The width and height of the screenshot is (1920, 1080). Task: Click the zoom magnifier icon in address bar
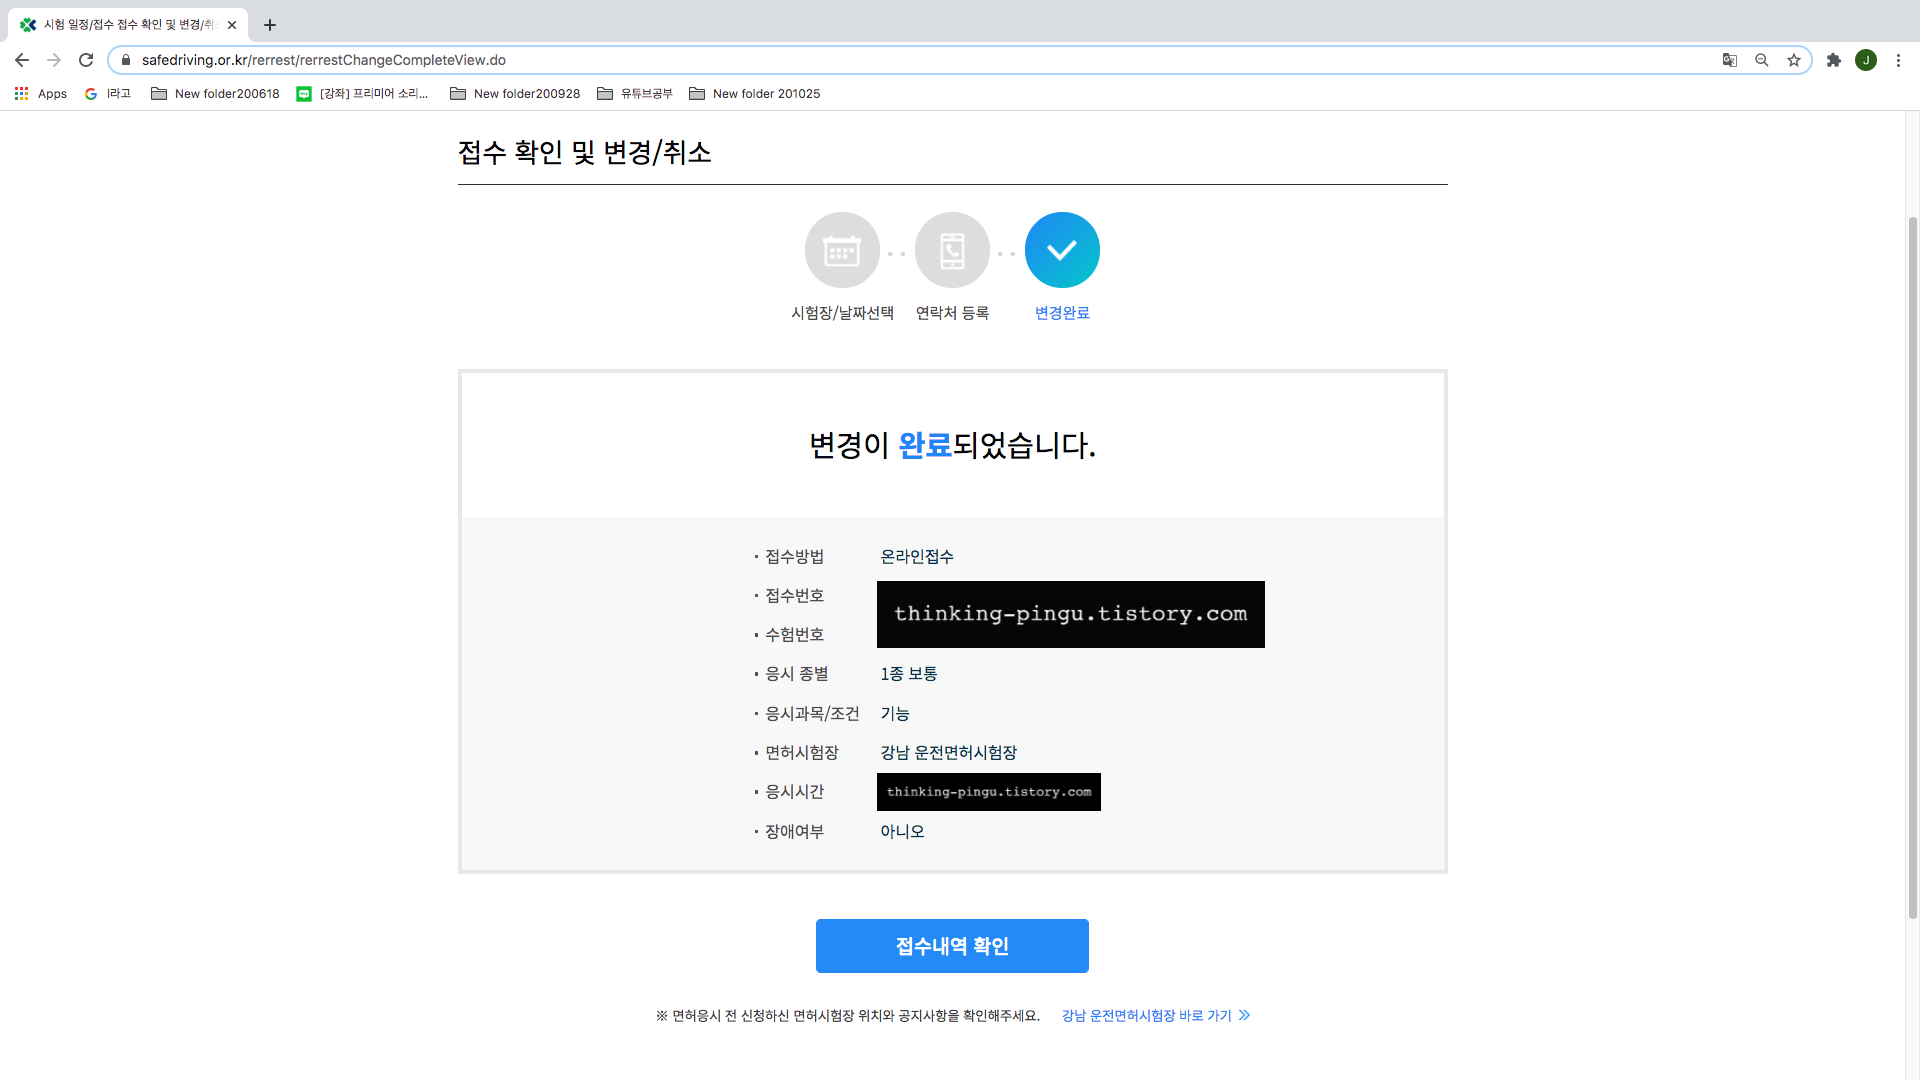(x=1762, y=60)
